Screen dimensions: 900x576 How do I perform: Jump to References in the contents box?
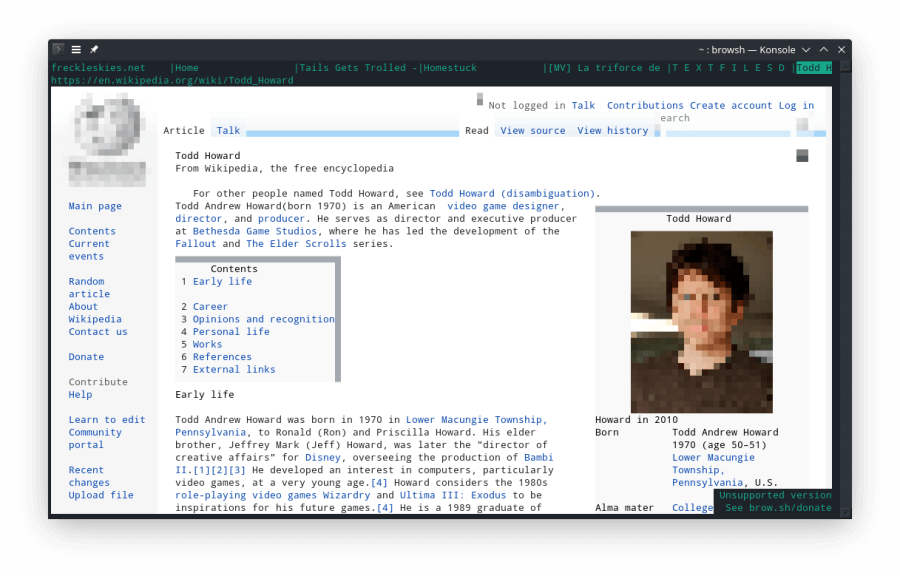pyautogui.click(x=222, y=357)
